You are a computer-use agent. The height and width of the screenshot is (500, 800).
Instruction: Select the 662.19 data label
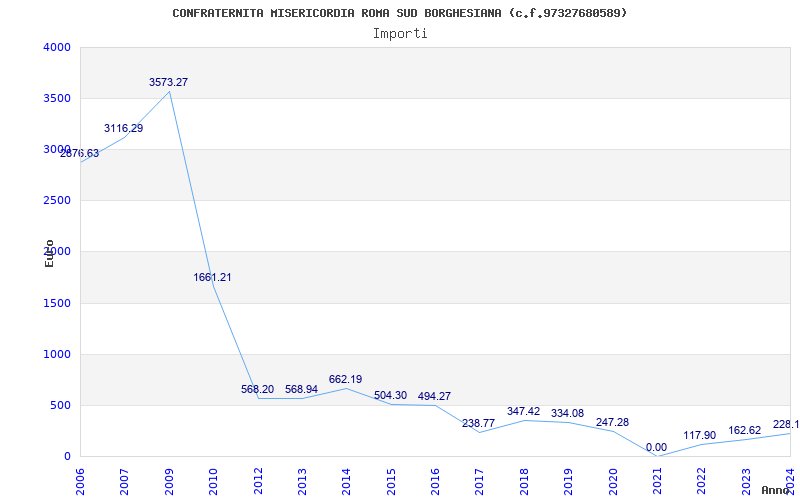345,380
